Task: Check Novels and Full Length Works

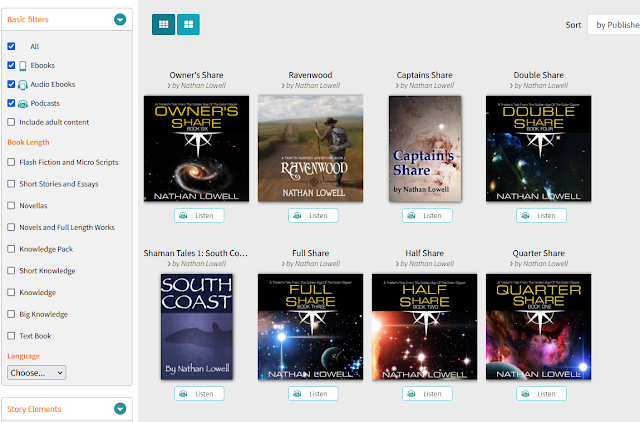Action: click(11, 227)
